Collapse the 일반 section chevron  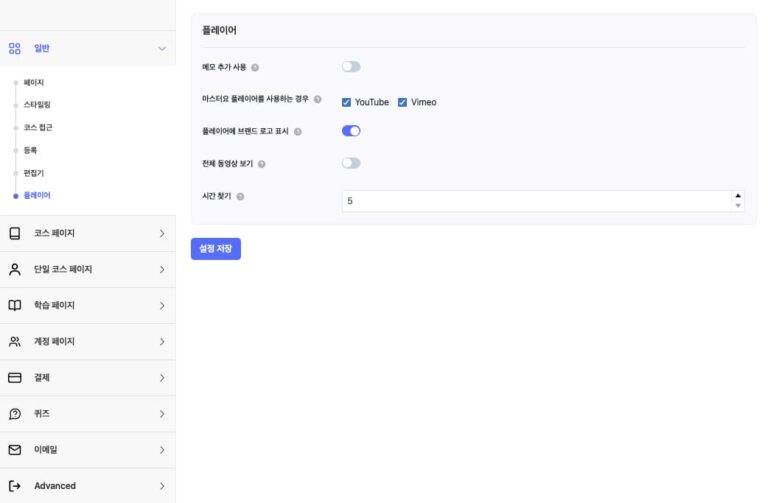[162, 48]
